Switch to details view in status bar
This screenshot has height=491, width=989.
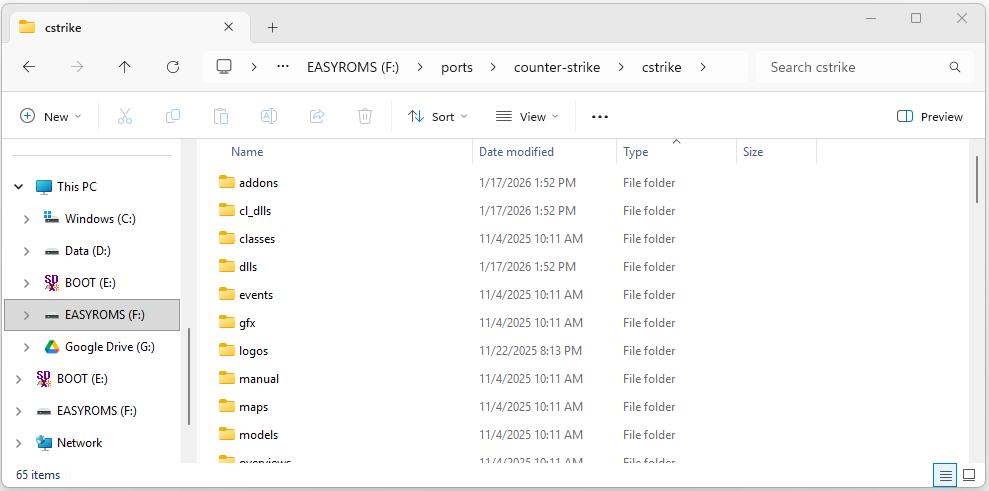click(x=945, y=475)
